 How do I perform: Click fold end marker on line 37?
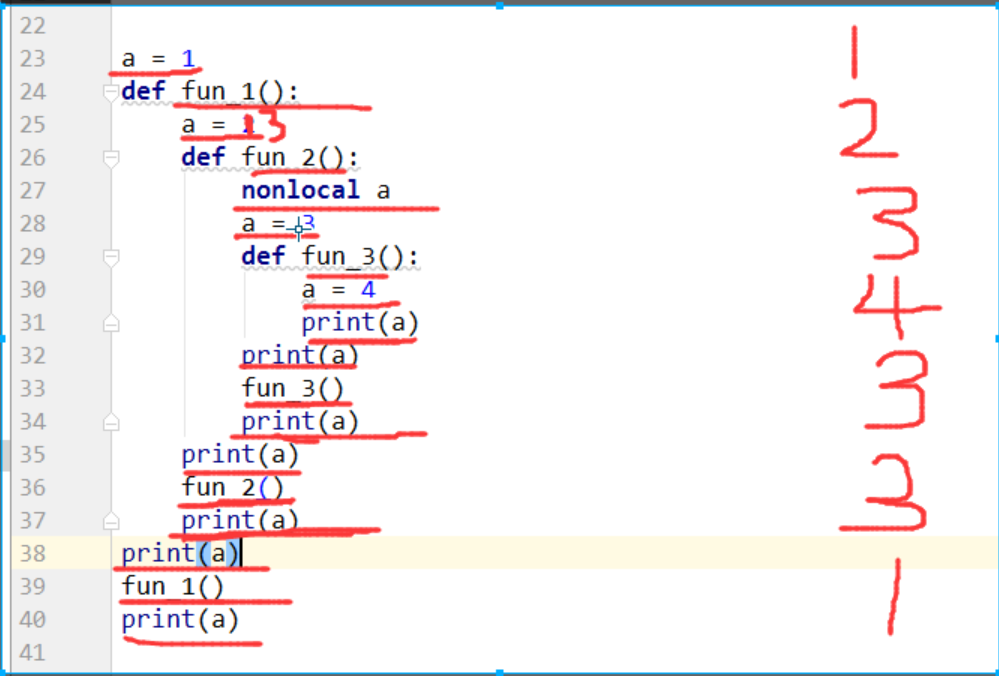point(111,521)
